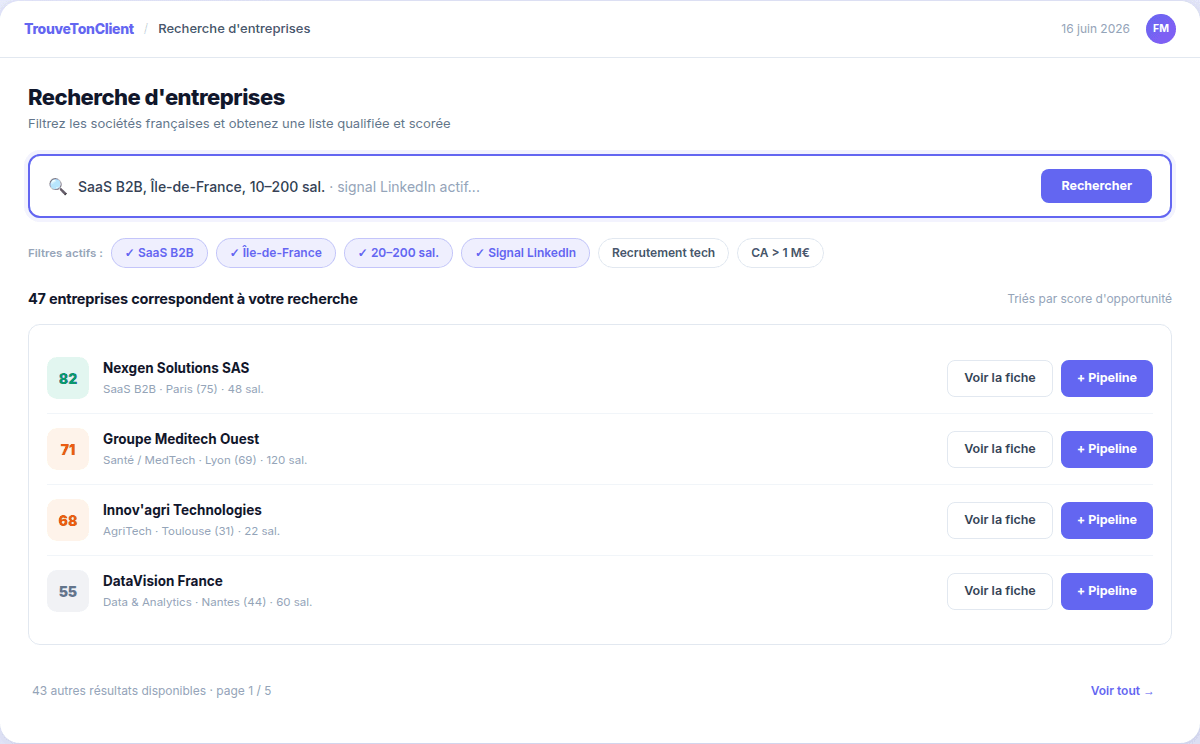This screenshot has width=1200, height=744.
Task: Enable the Recrutement tech filter
Action: click(x=663, y=253)
